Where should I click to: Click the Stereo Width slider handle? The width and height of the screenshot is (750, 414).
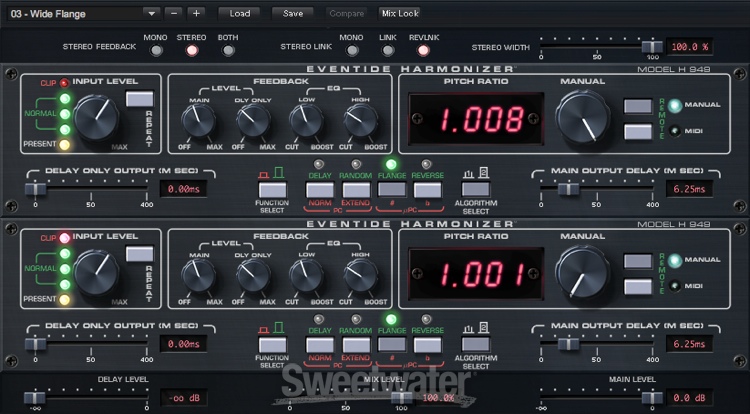[x=651, y=47]
